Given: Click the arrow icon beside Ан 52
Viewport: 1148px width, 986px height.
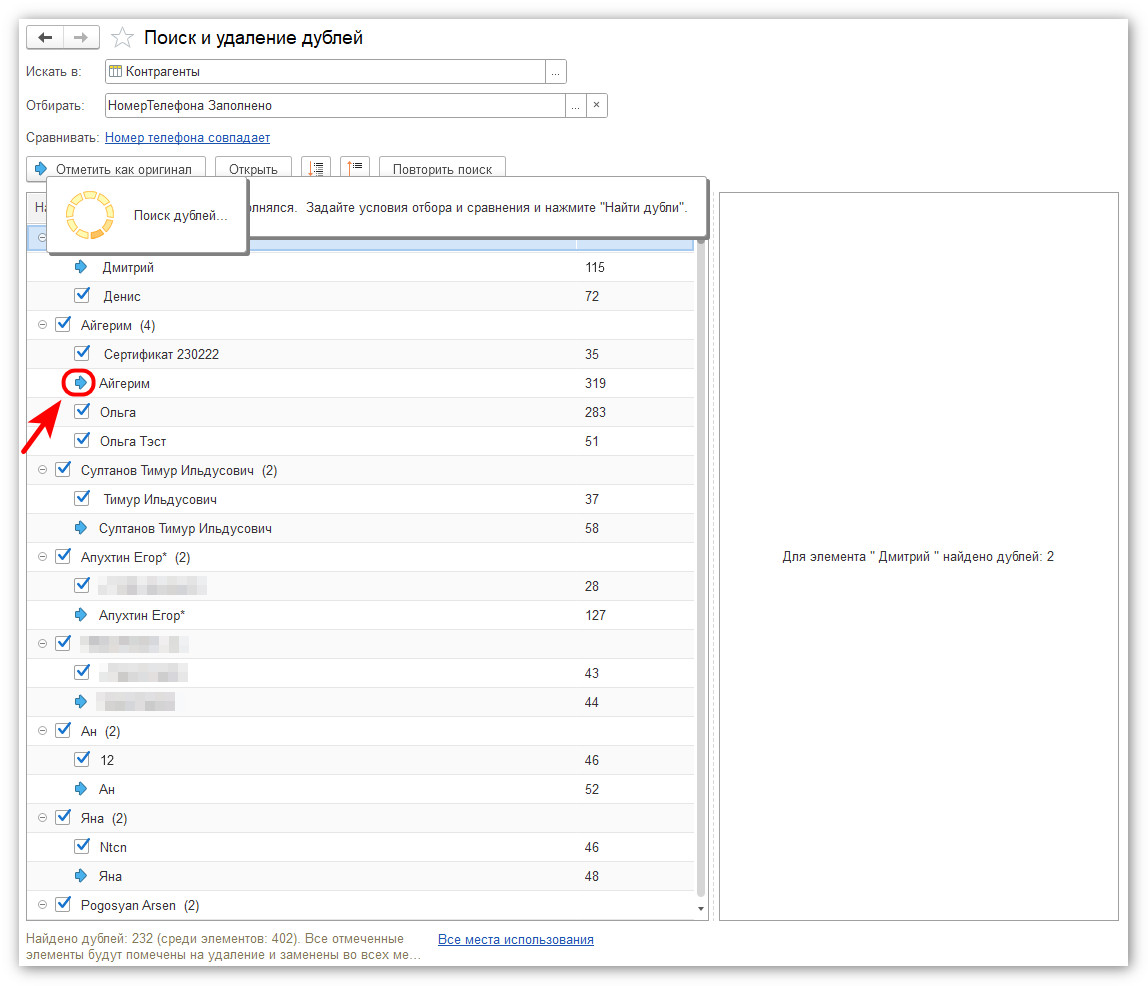Looking at the screenshot, I should (x=81, y=788).
